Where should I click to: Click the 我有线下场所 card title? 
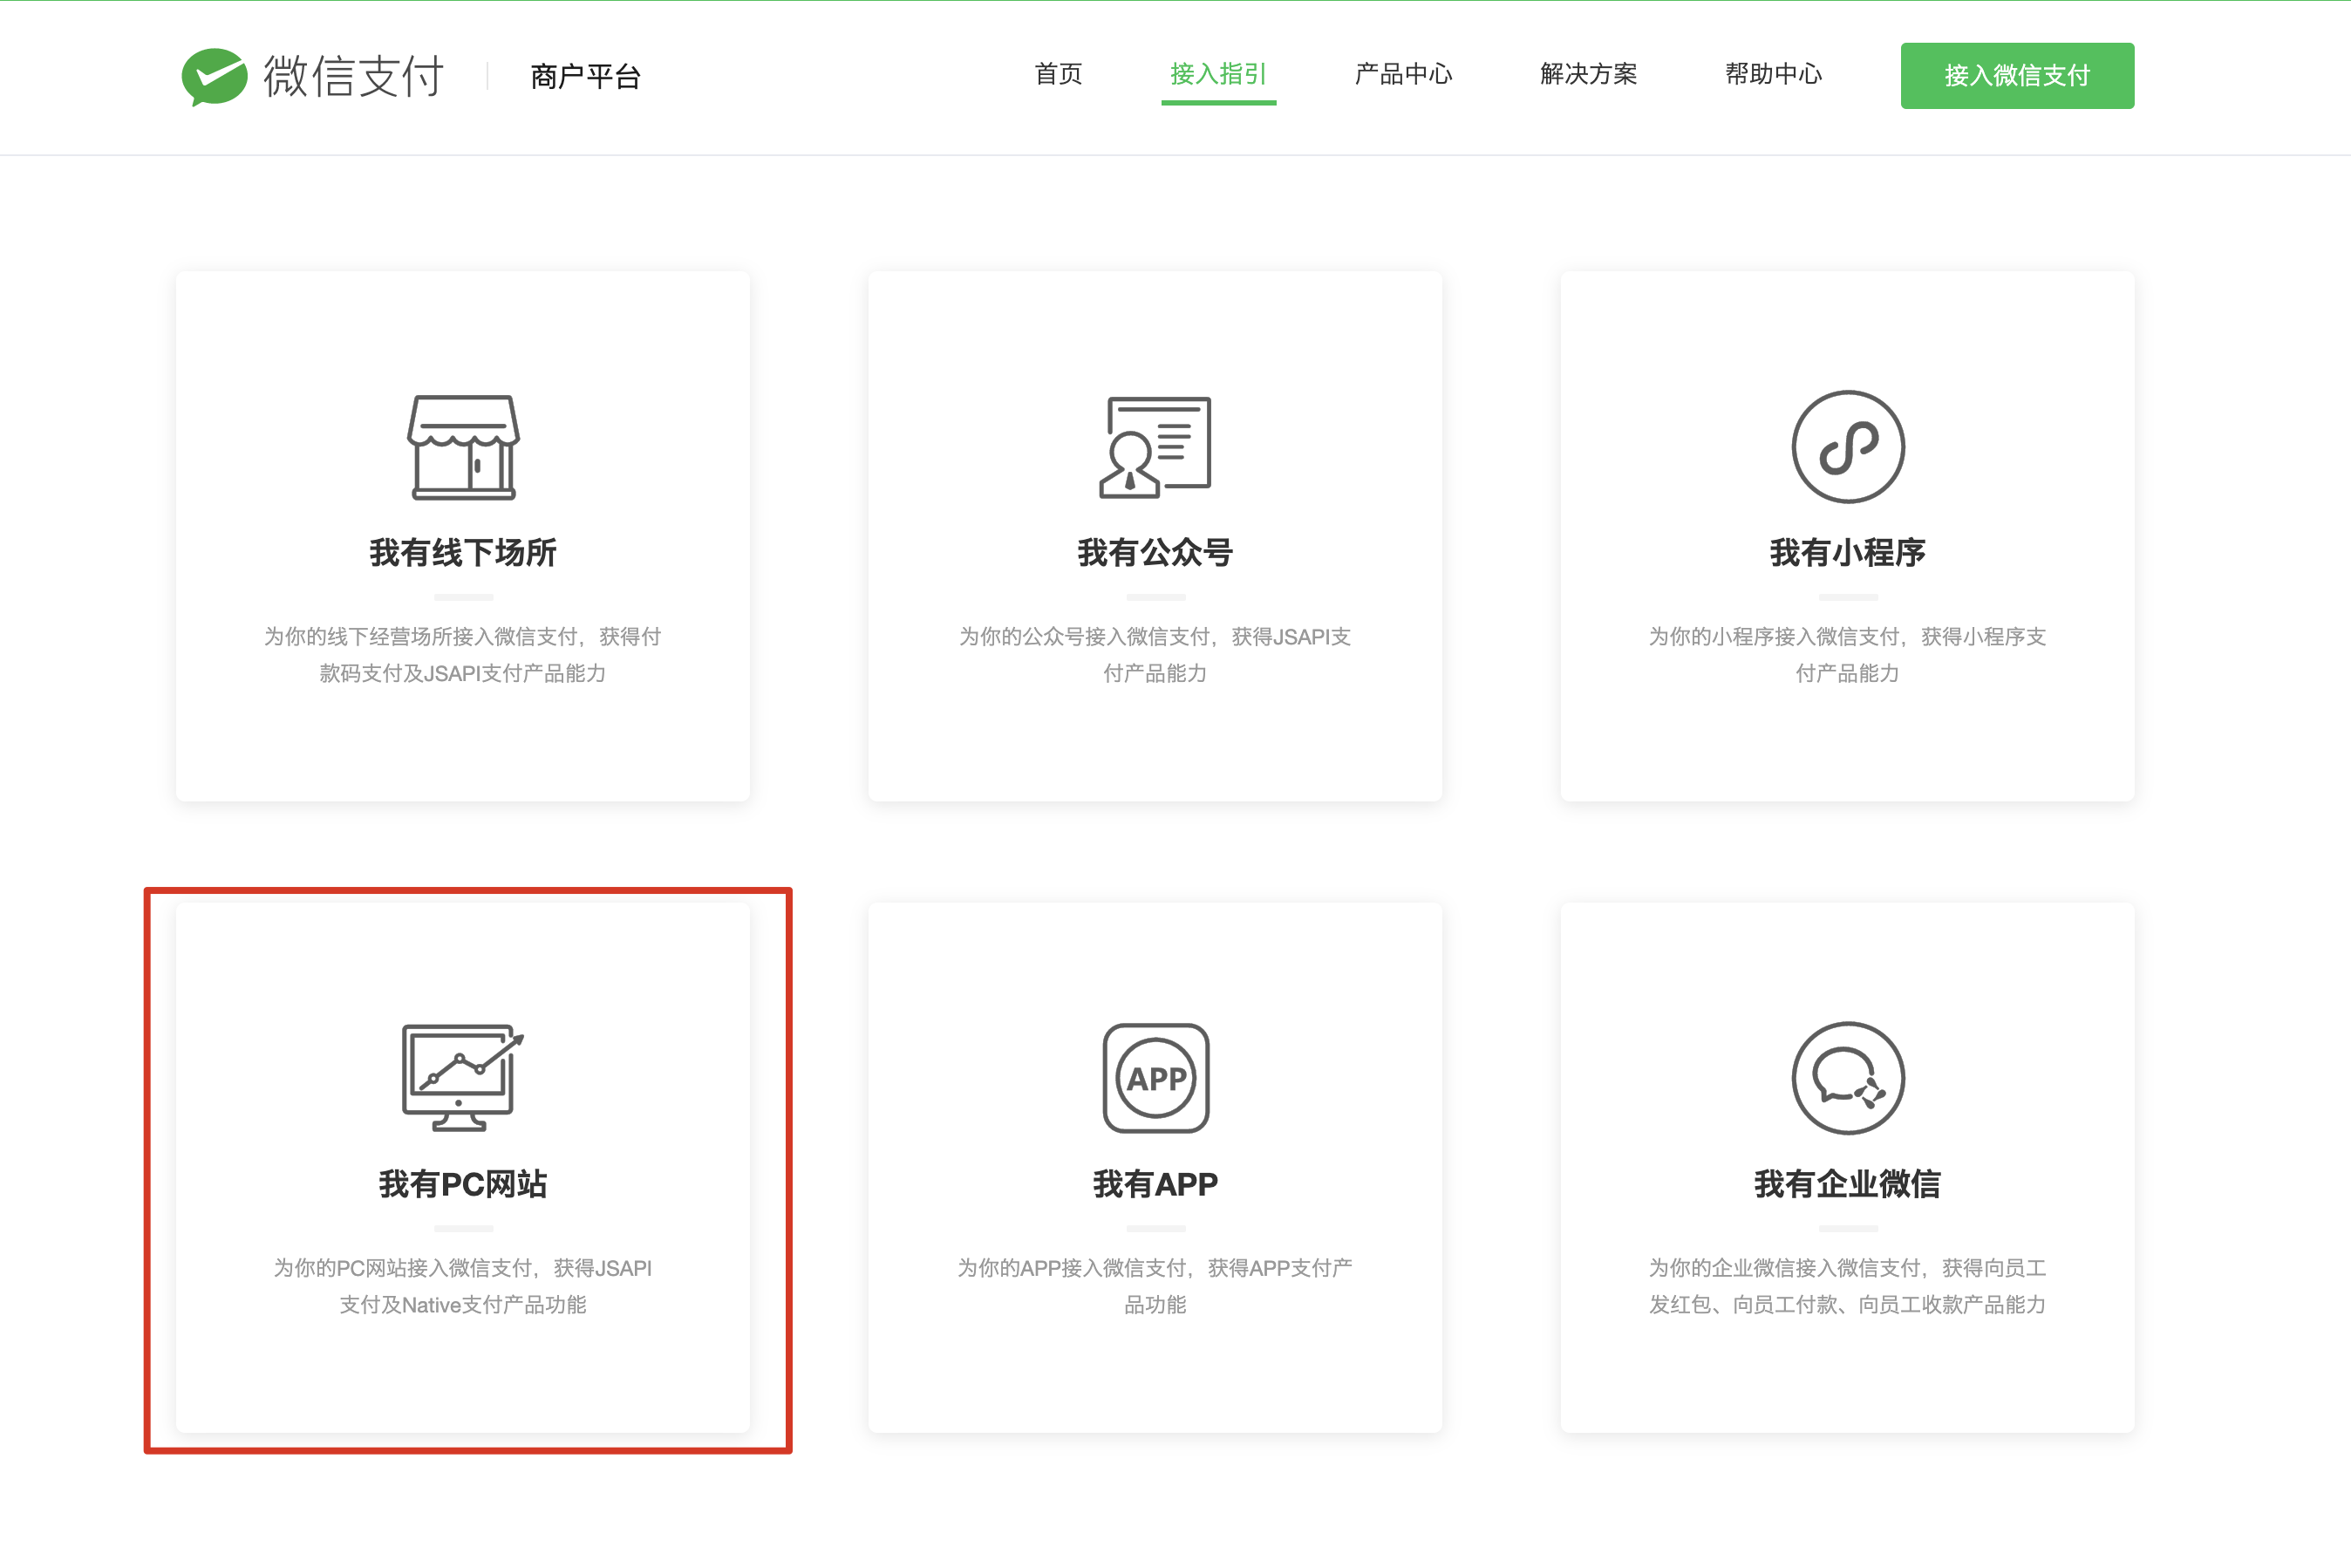[x=463, y=552]
